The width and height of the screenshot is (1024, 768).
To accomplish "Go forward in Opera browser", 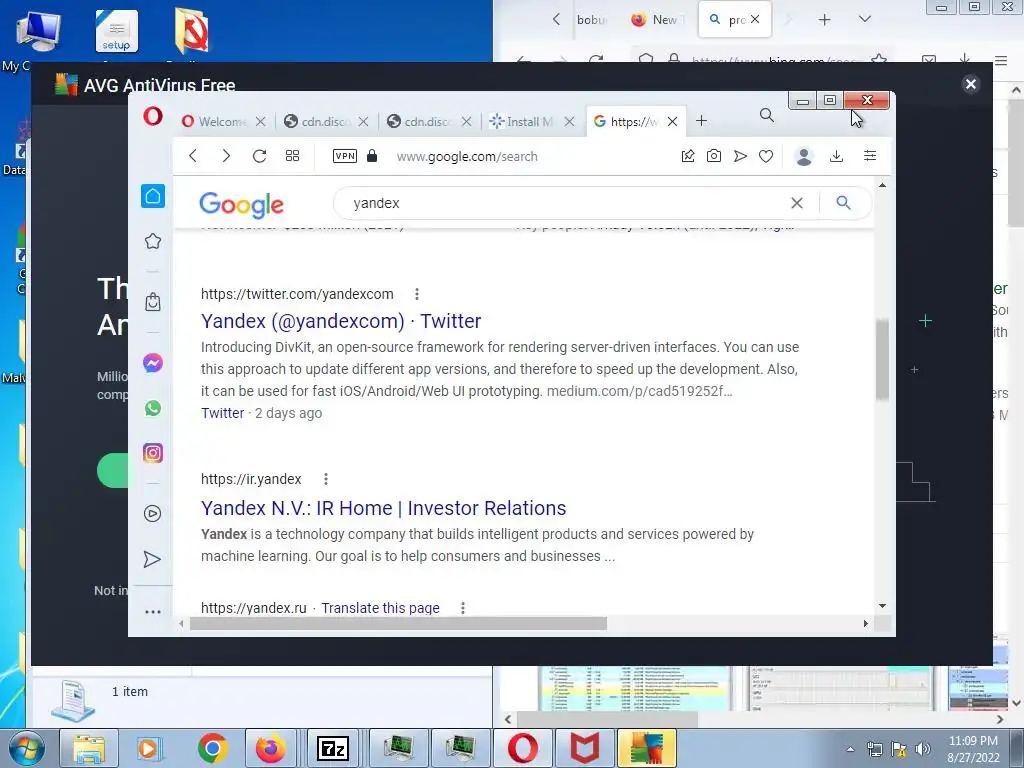I will [226, 156].
